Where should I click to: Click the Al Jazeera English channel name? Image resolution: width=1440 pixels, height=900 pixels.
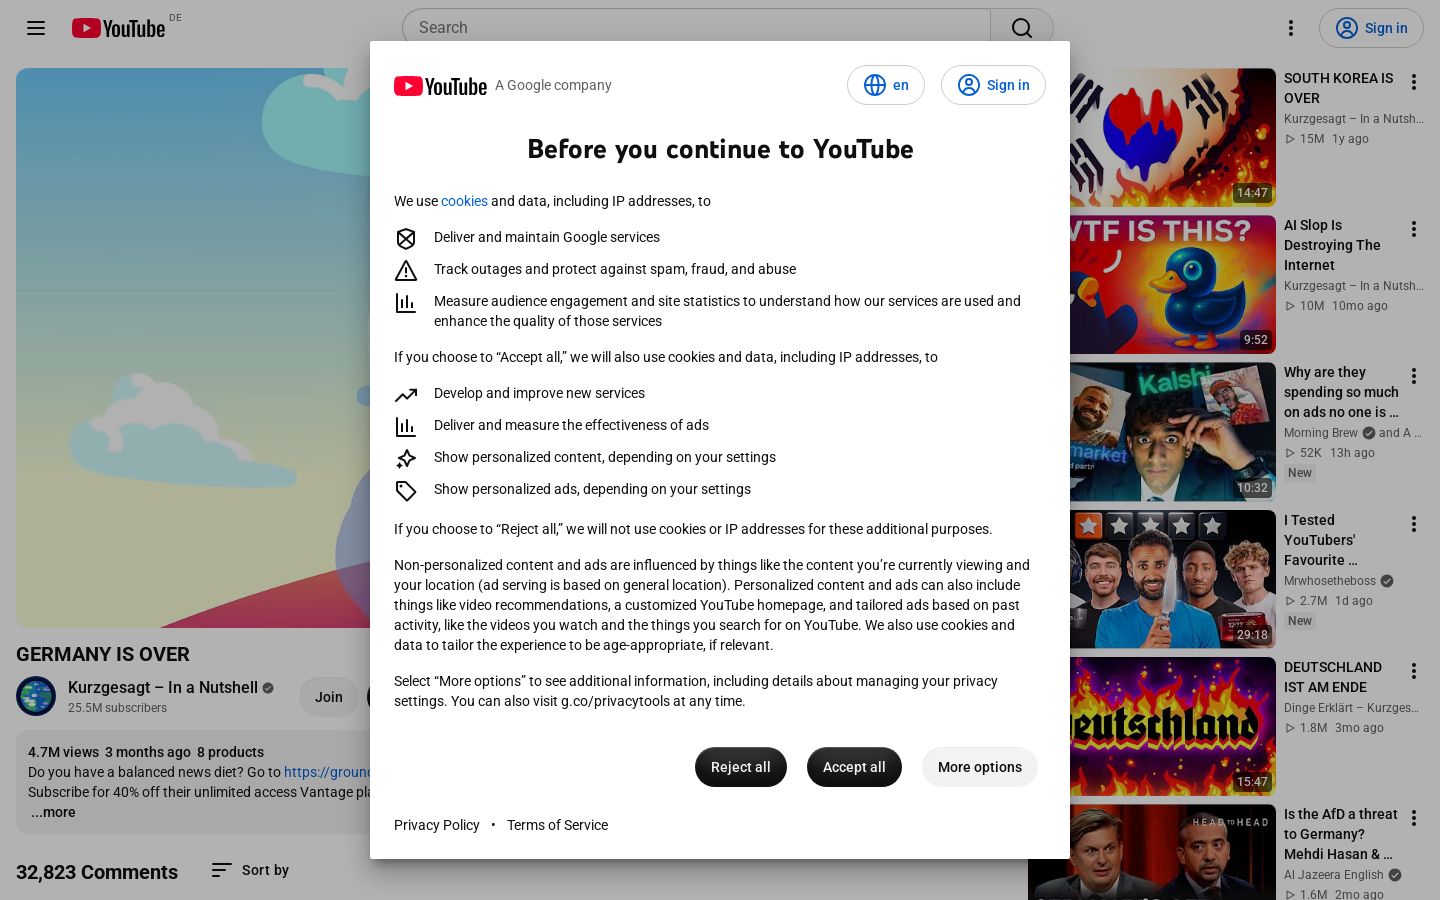(x=1334, y=875)
